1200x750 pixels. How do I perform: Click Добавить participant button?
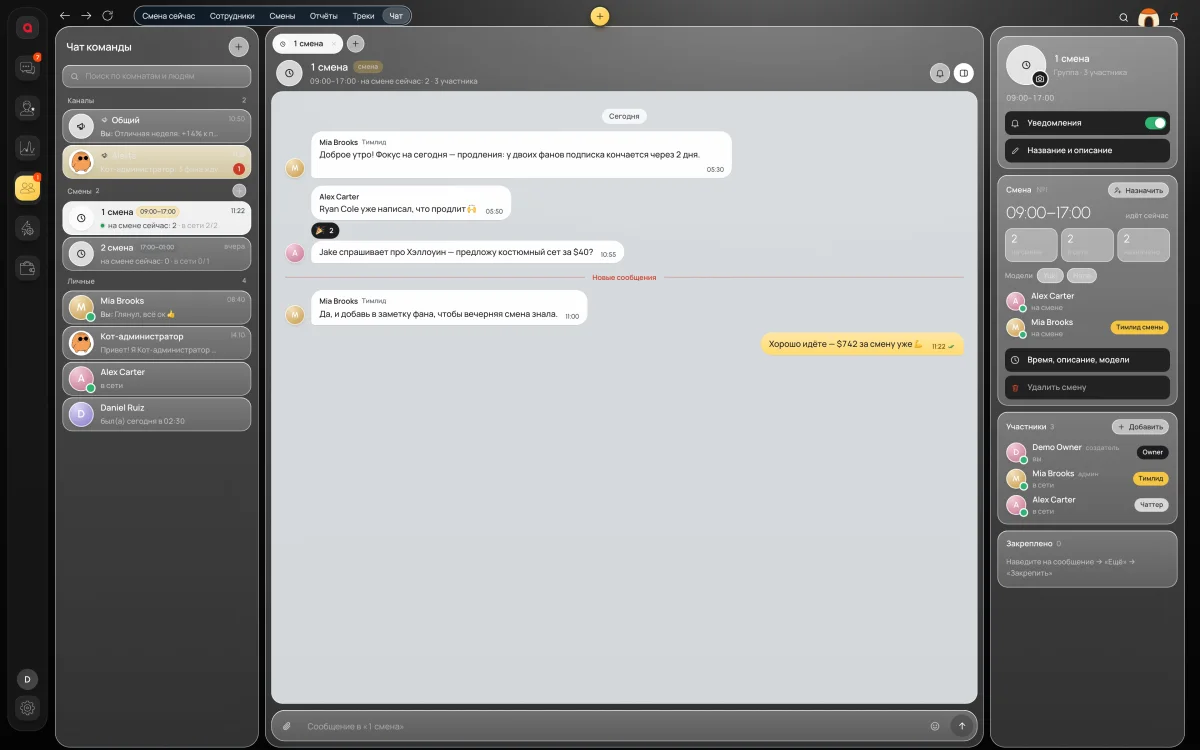pyautogui.click(x=1140, y=427)
